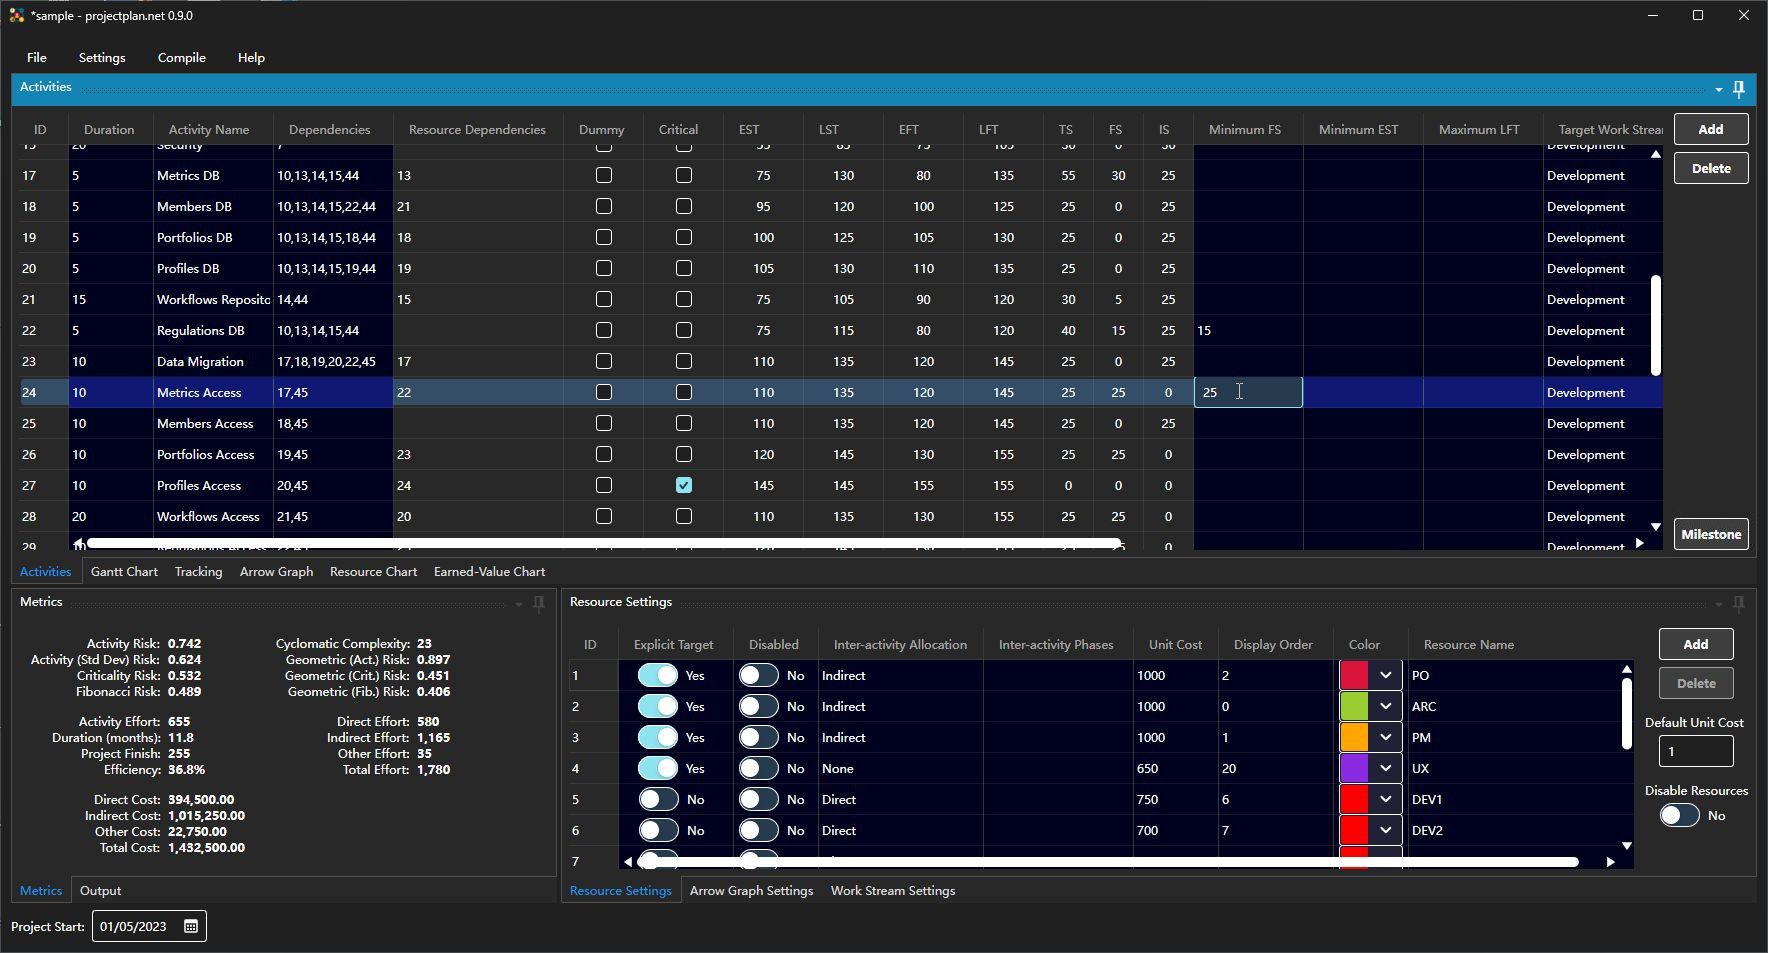Select the Regulations DB activity name cell

click(212, 331)
